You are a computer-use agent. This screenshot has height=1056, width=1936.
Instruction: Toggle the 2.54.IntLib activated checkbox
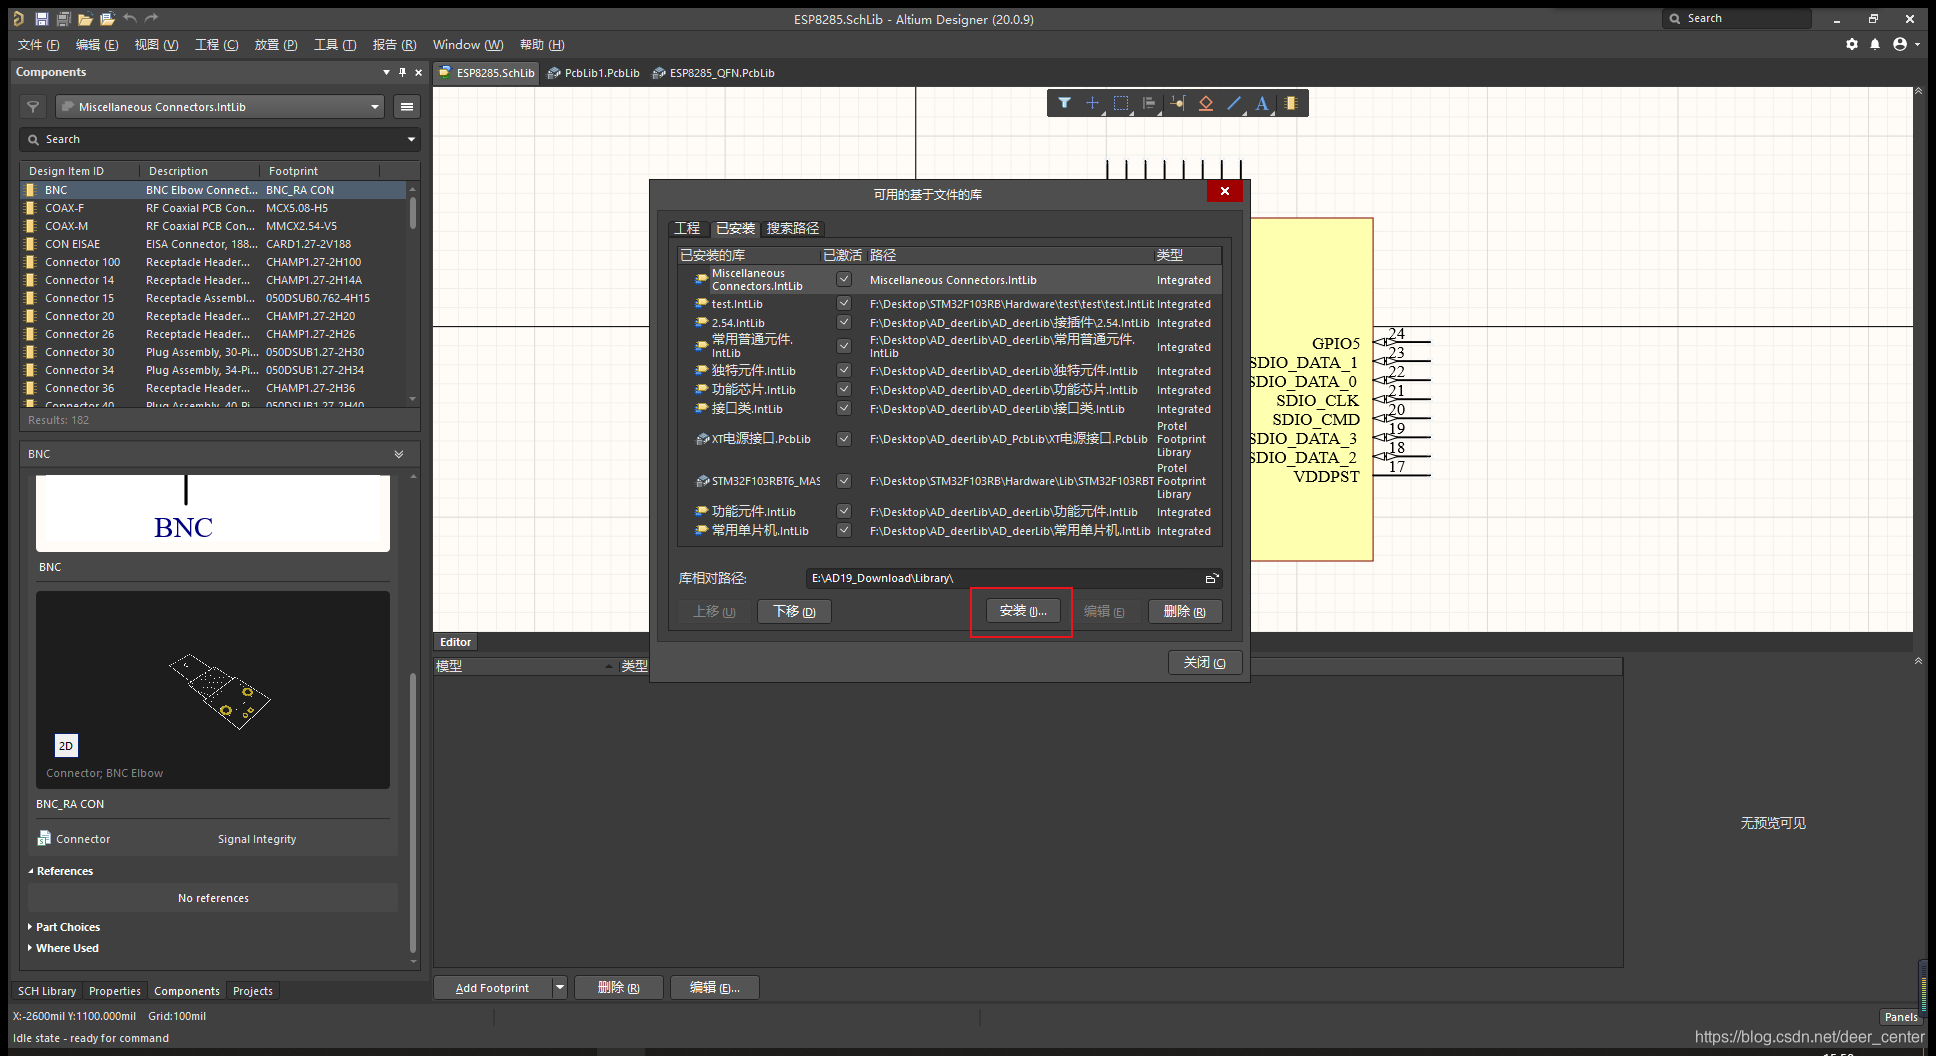tap(844, 323)
